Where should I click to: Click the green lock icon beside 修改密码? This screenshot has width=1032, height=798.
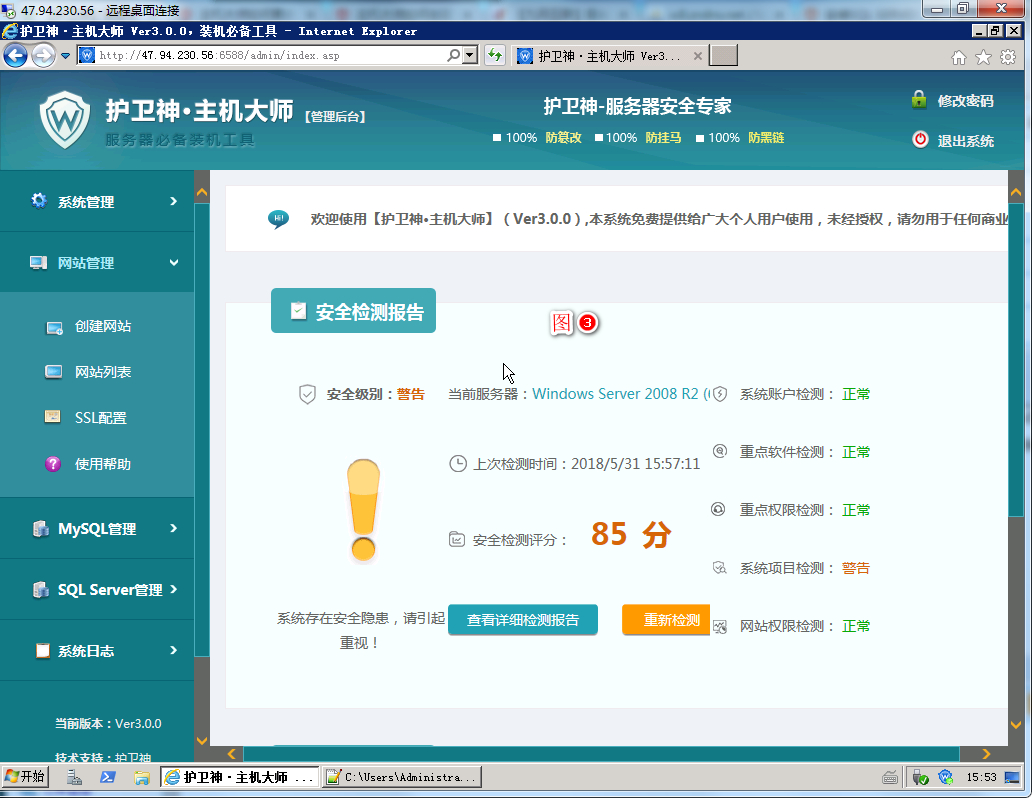(x=919, y=99)
